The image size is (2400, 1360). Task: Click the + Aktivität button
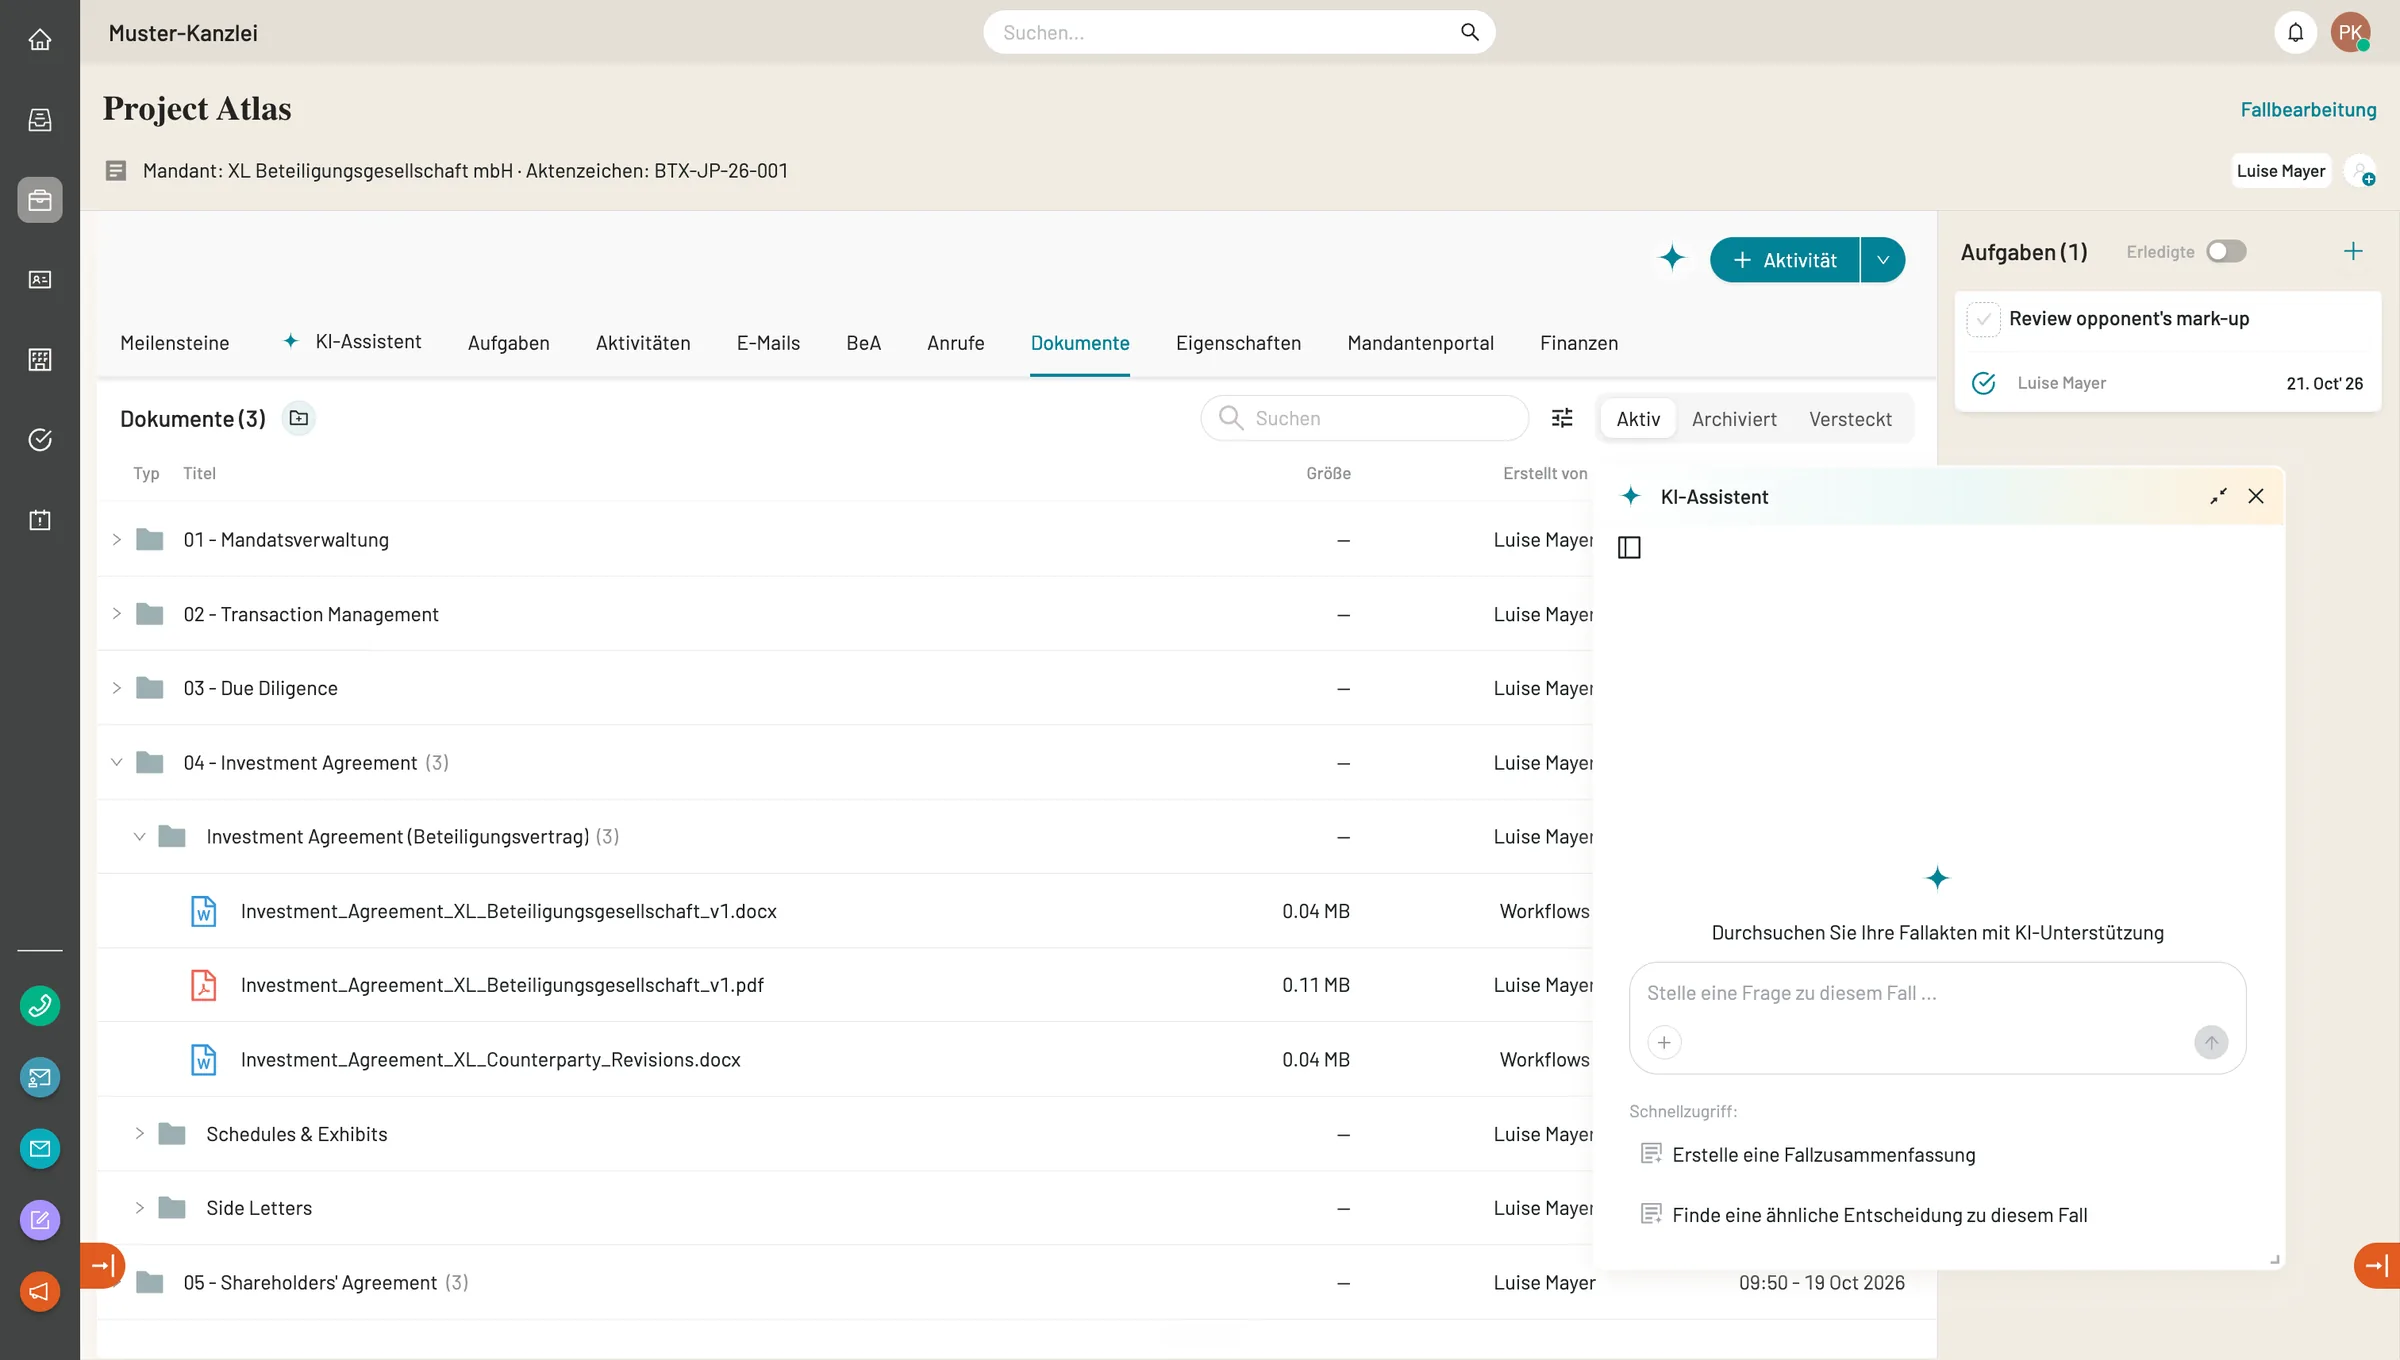(1785, 260)
